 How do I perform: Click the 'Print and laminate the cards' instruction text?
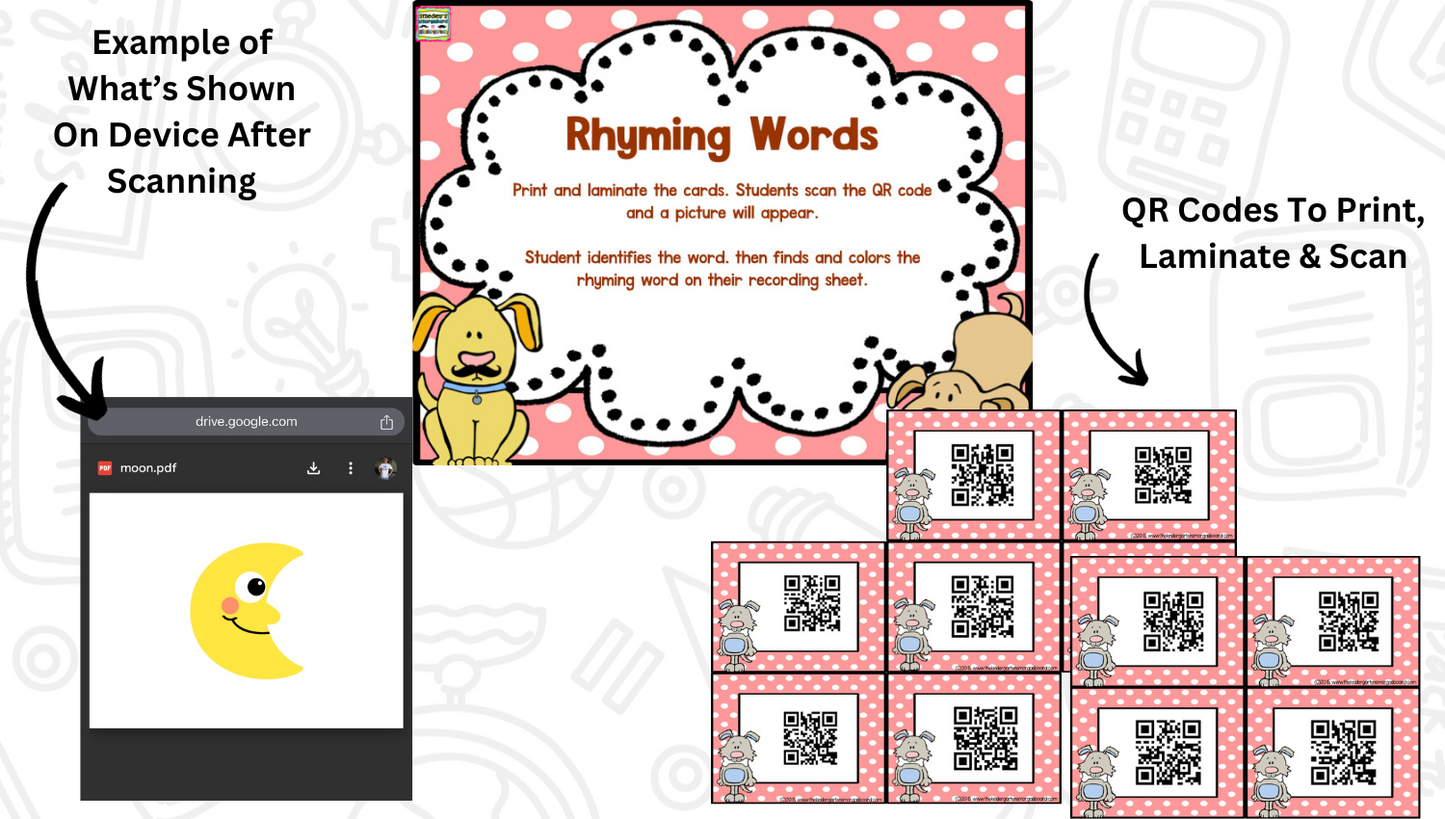[722, 200]
